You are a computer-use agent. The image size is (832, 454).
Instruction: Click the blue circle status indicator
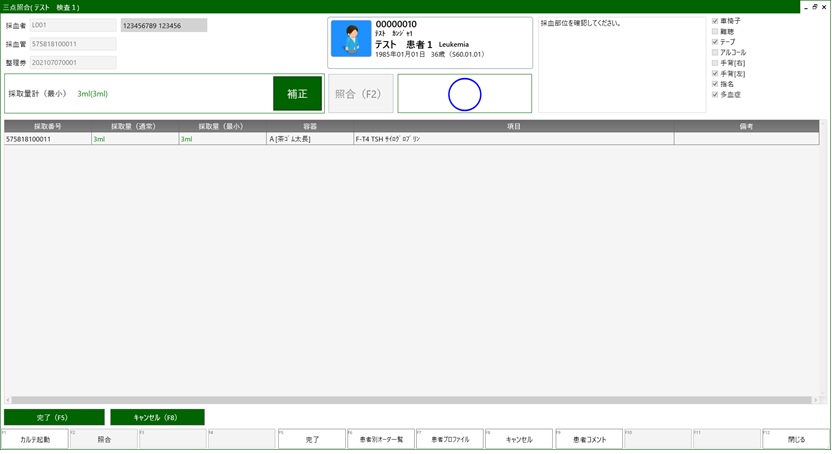(465, 93)
